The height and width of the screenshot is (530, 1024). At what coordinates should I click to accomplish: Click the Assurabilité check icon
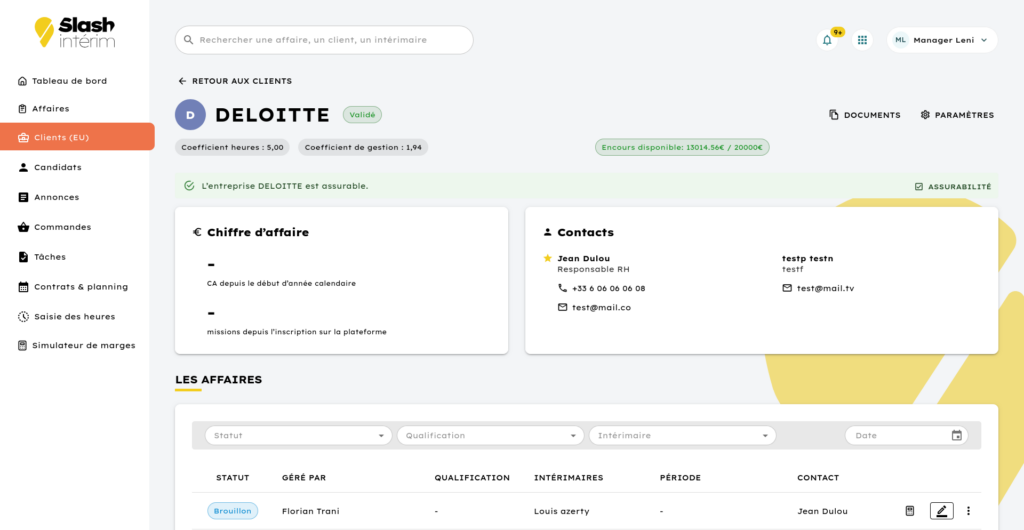click(x=919, y=187)
